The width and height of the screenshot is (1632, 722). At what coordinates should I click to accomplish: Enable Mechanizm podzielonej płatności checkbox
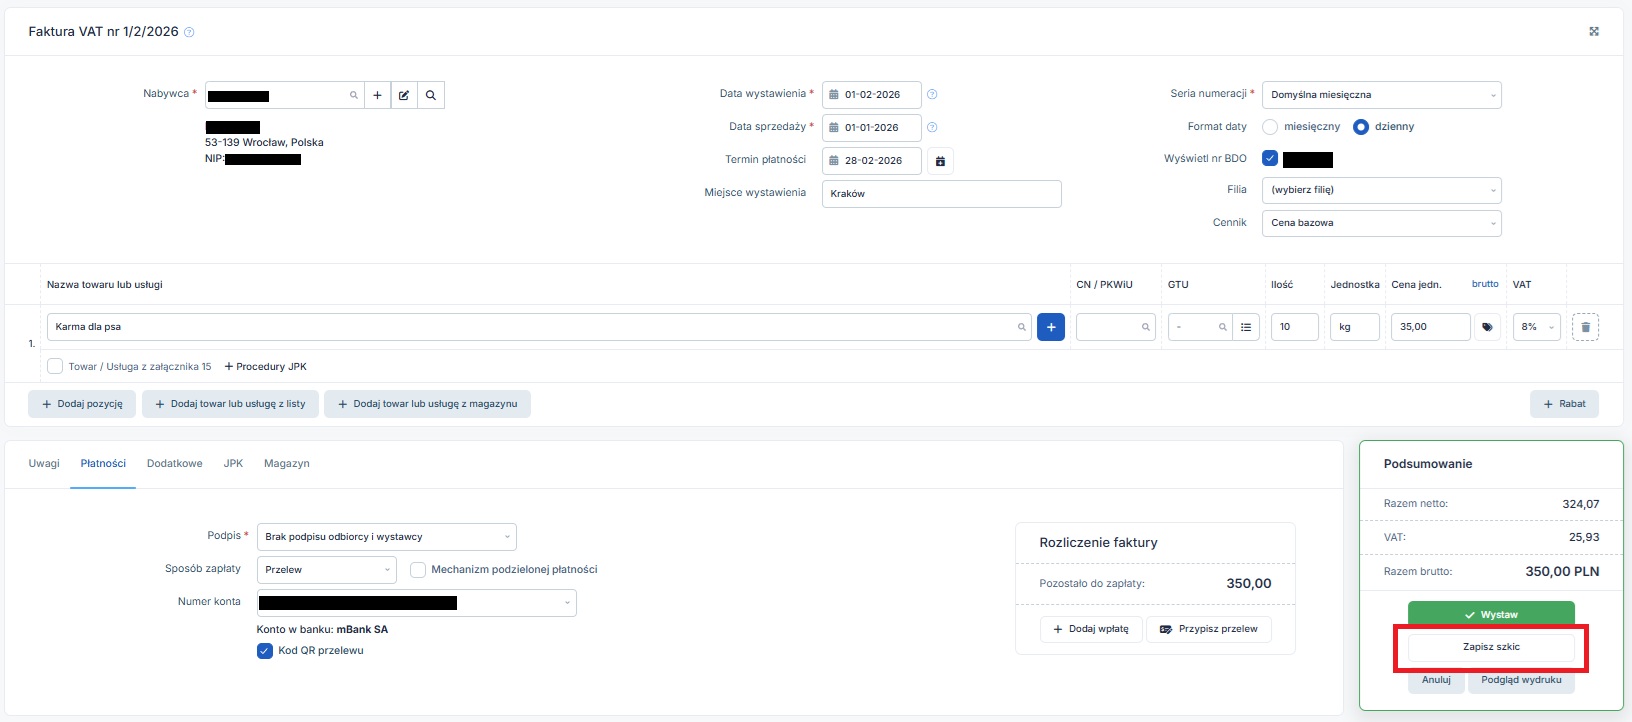pos(418,570)
